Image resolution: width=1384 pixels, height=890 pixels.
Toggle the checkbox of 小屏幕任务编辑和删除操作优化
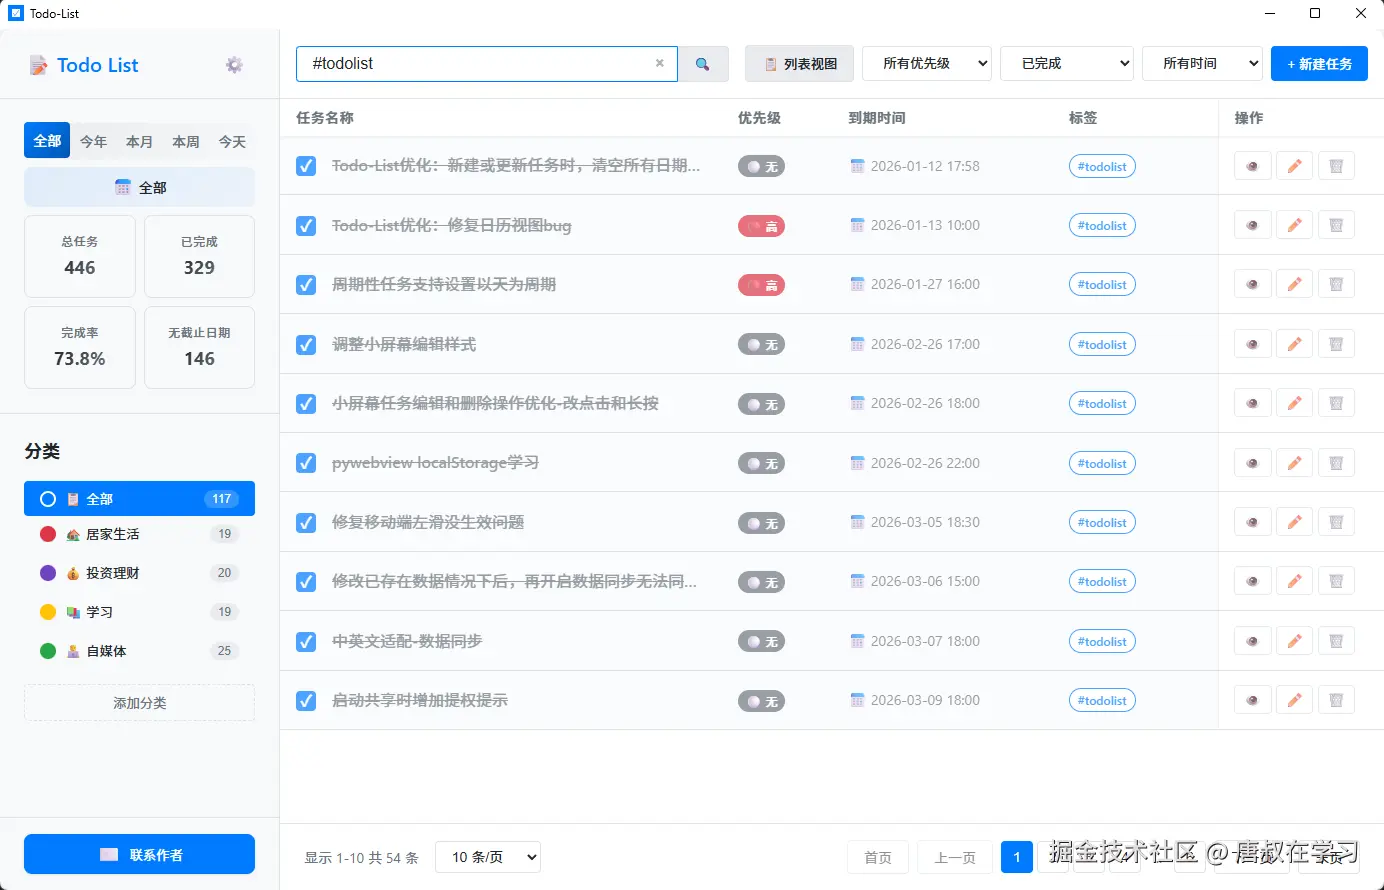coord(305,403)
